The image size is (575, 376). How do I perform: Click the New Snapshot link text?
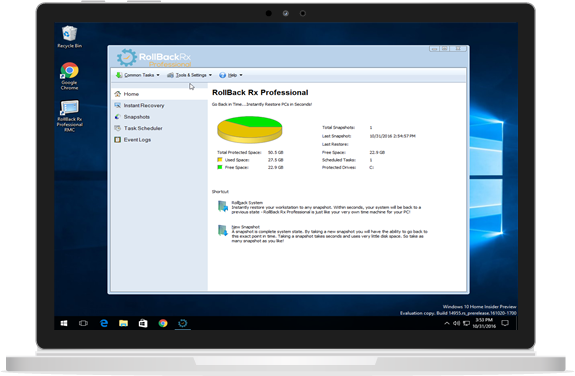tap(246, 227)
